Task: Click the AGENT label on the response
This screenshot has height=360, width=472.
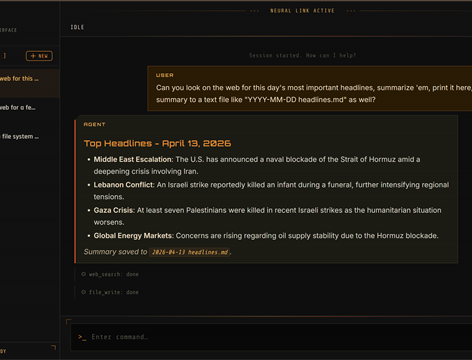Action: pos(94,124)
